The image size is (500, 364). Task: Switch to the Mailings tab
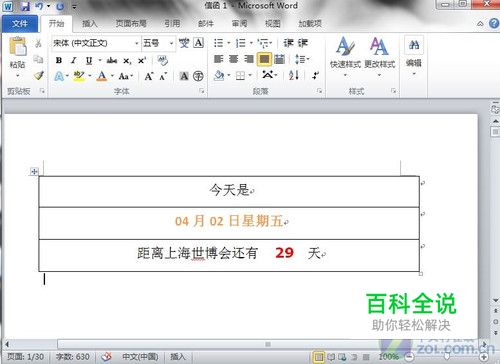[x=206, y=24]
